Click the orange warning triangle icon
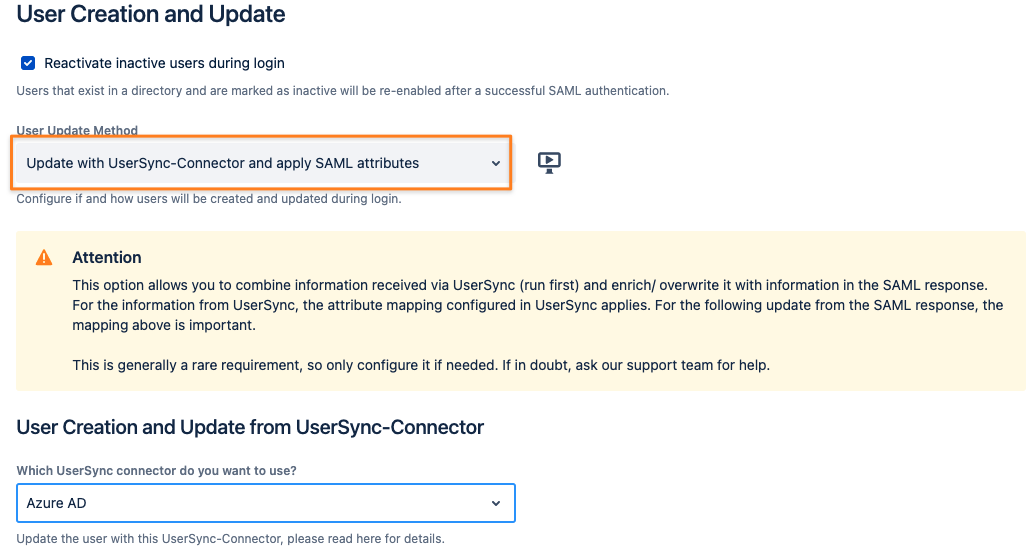The width and height of the screenshot is (1036, 553). tap(44, 258)
